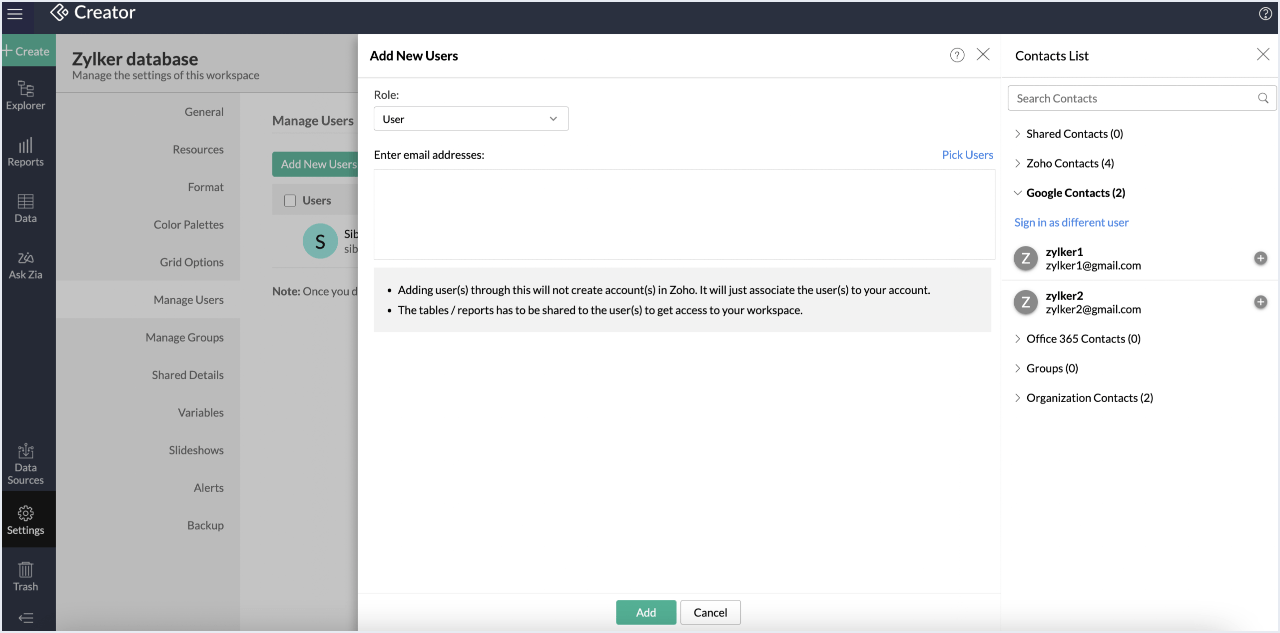Open Reports in the sidebar
Image resolution: width=1280 pixels, height=633 pixels.
[x=26, y=152]
